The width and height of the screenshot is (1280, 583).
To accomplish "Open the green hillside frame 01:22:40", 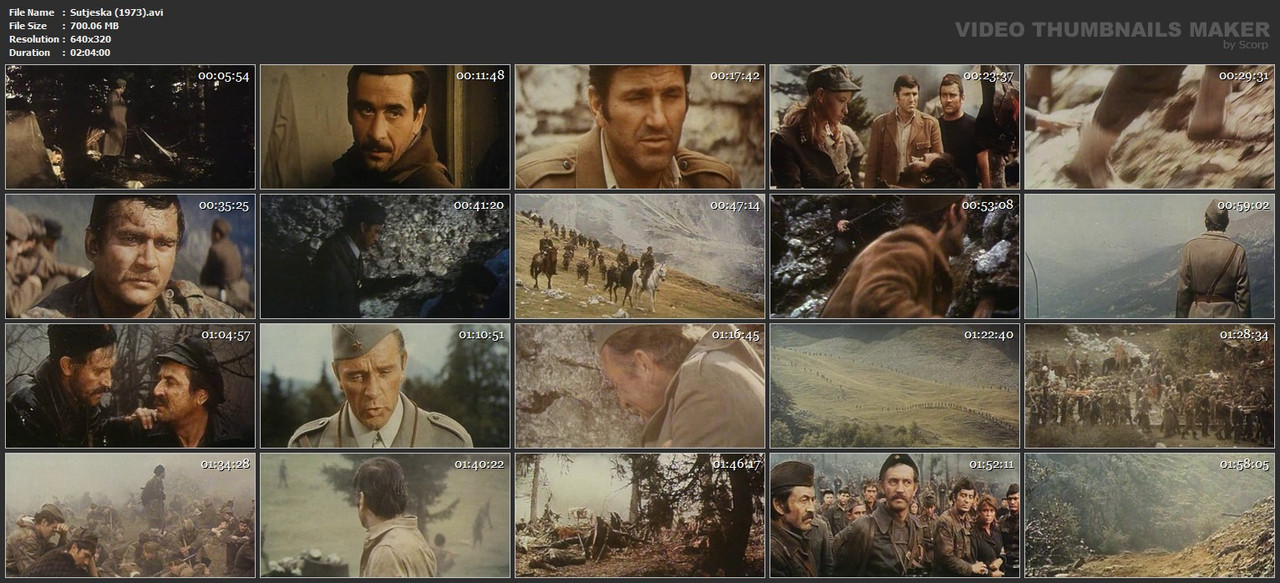I will [x=895, y=386].
